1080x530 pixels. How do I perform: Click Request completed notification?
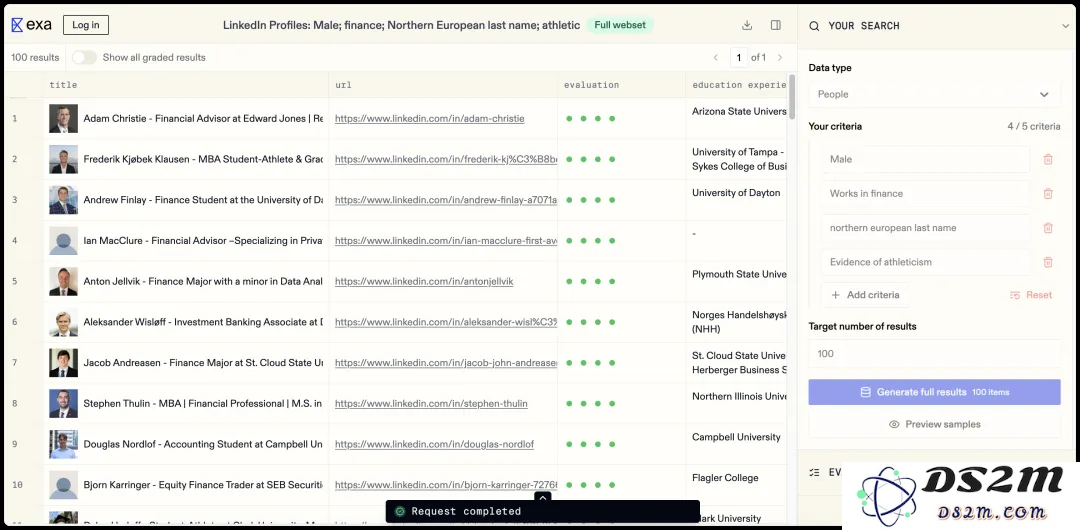coord(543,511)
